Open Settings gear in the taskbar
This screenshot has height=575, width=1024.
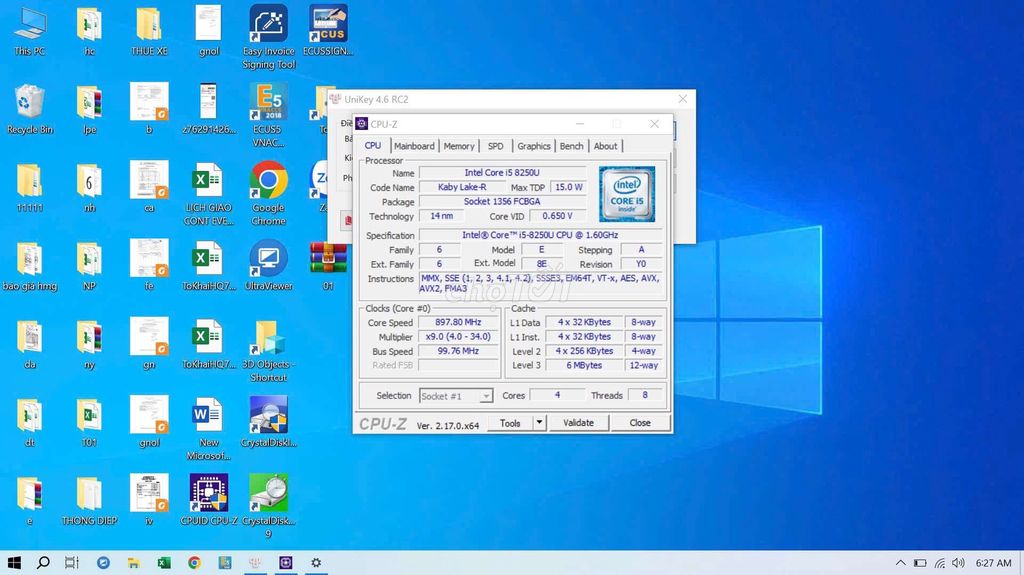[316, 563]
